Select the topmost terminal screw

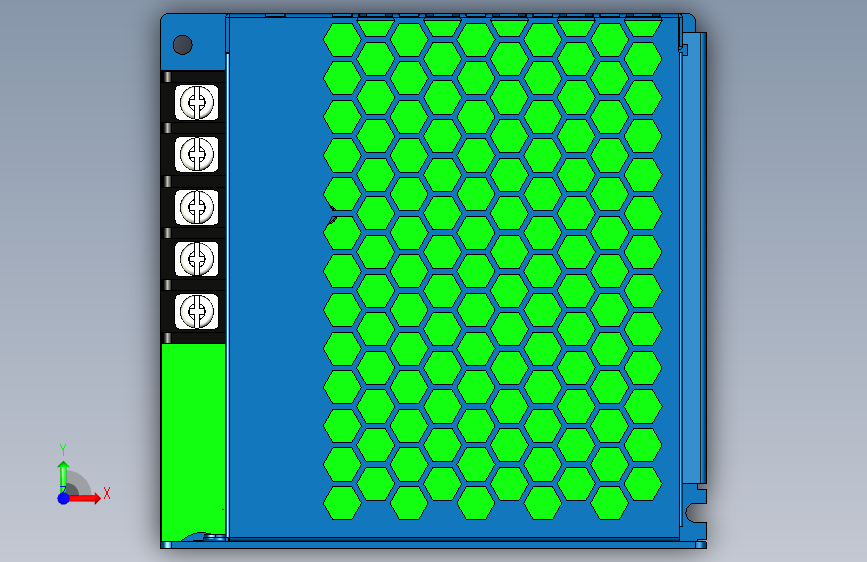pos(196,102)
